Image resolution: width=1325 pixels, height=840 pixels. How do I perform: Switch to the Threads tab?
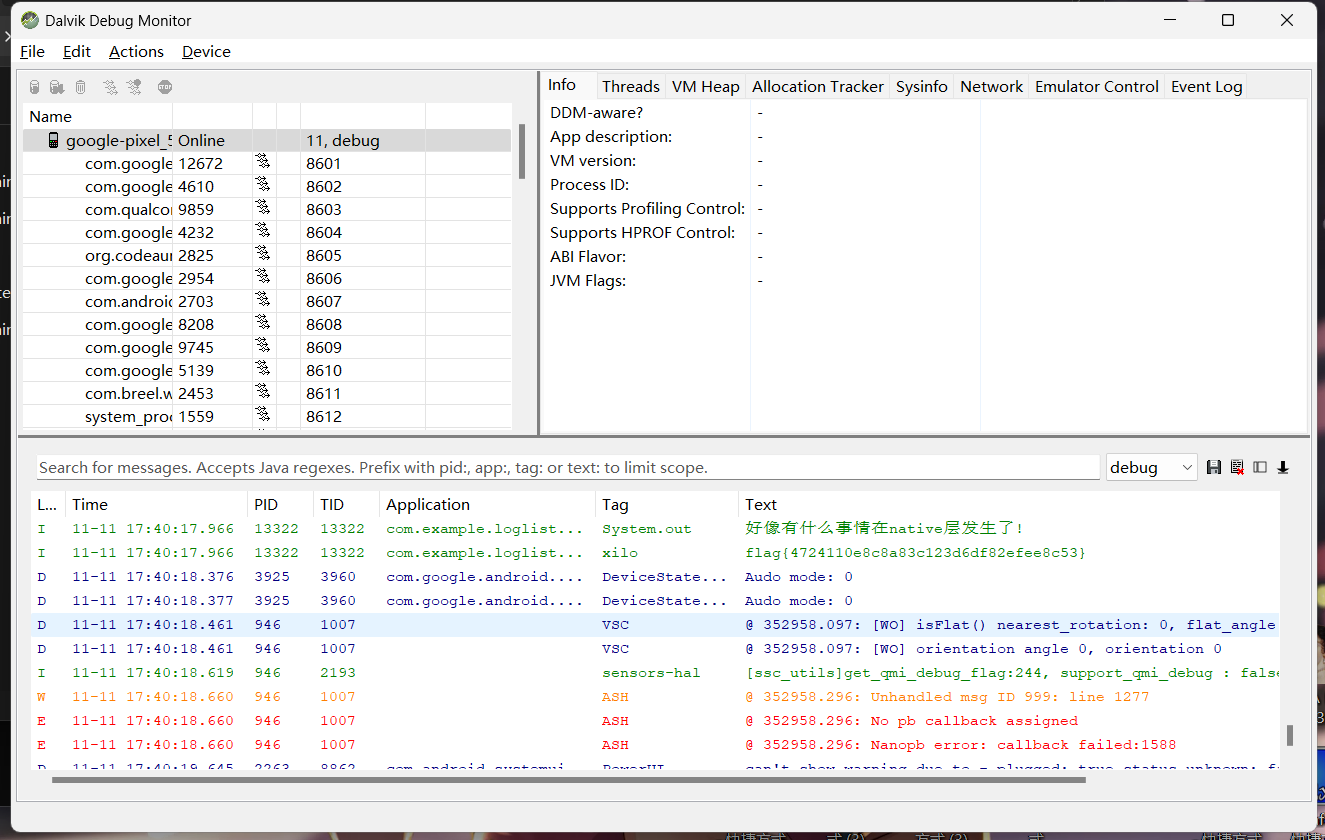click(631, 87)
